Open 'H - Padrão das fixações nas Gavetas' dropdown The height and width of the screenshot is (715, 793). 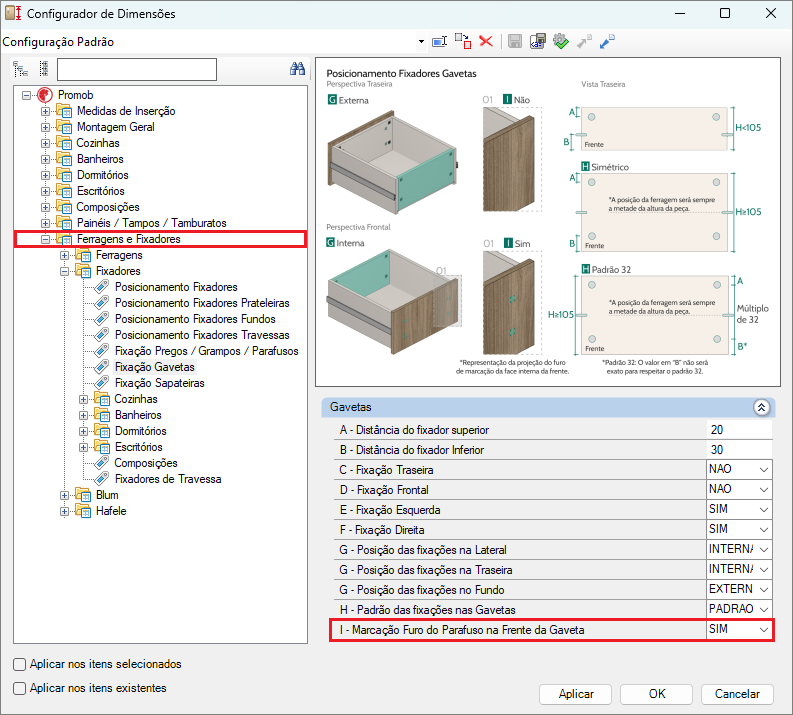click(x=764, y=610)
